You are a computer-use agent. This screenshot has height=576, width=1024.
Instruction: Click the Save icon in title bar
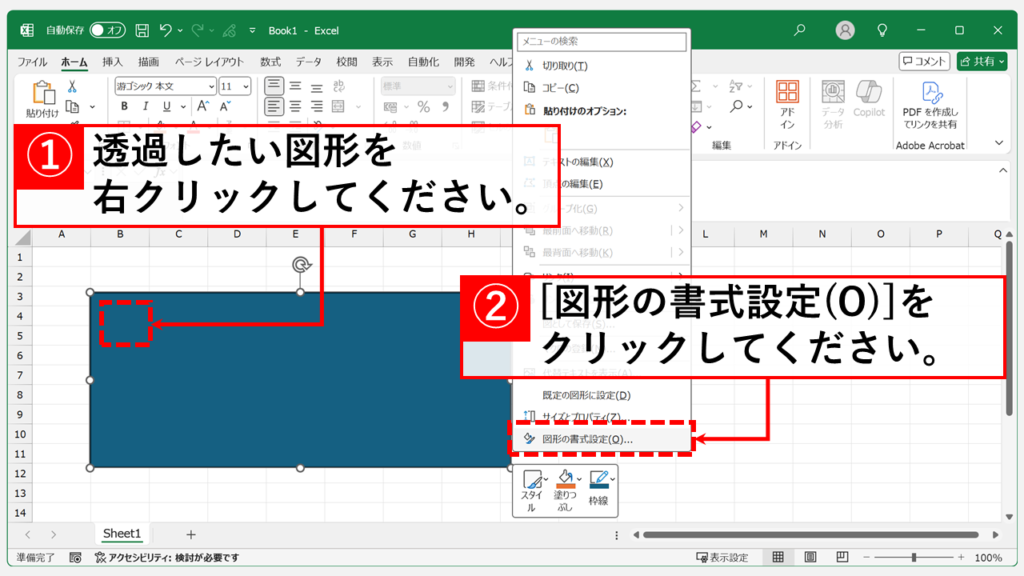pos(143,30)
